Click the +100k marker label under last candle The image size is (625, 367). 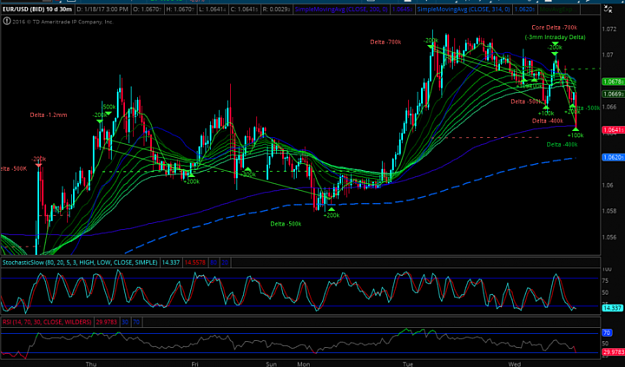pos(575,135)
